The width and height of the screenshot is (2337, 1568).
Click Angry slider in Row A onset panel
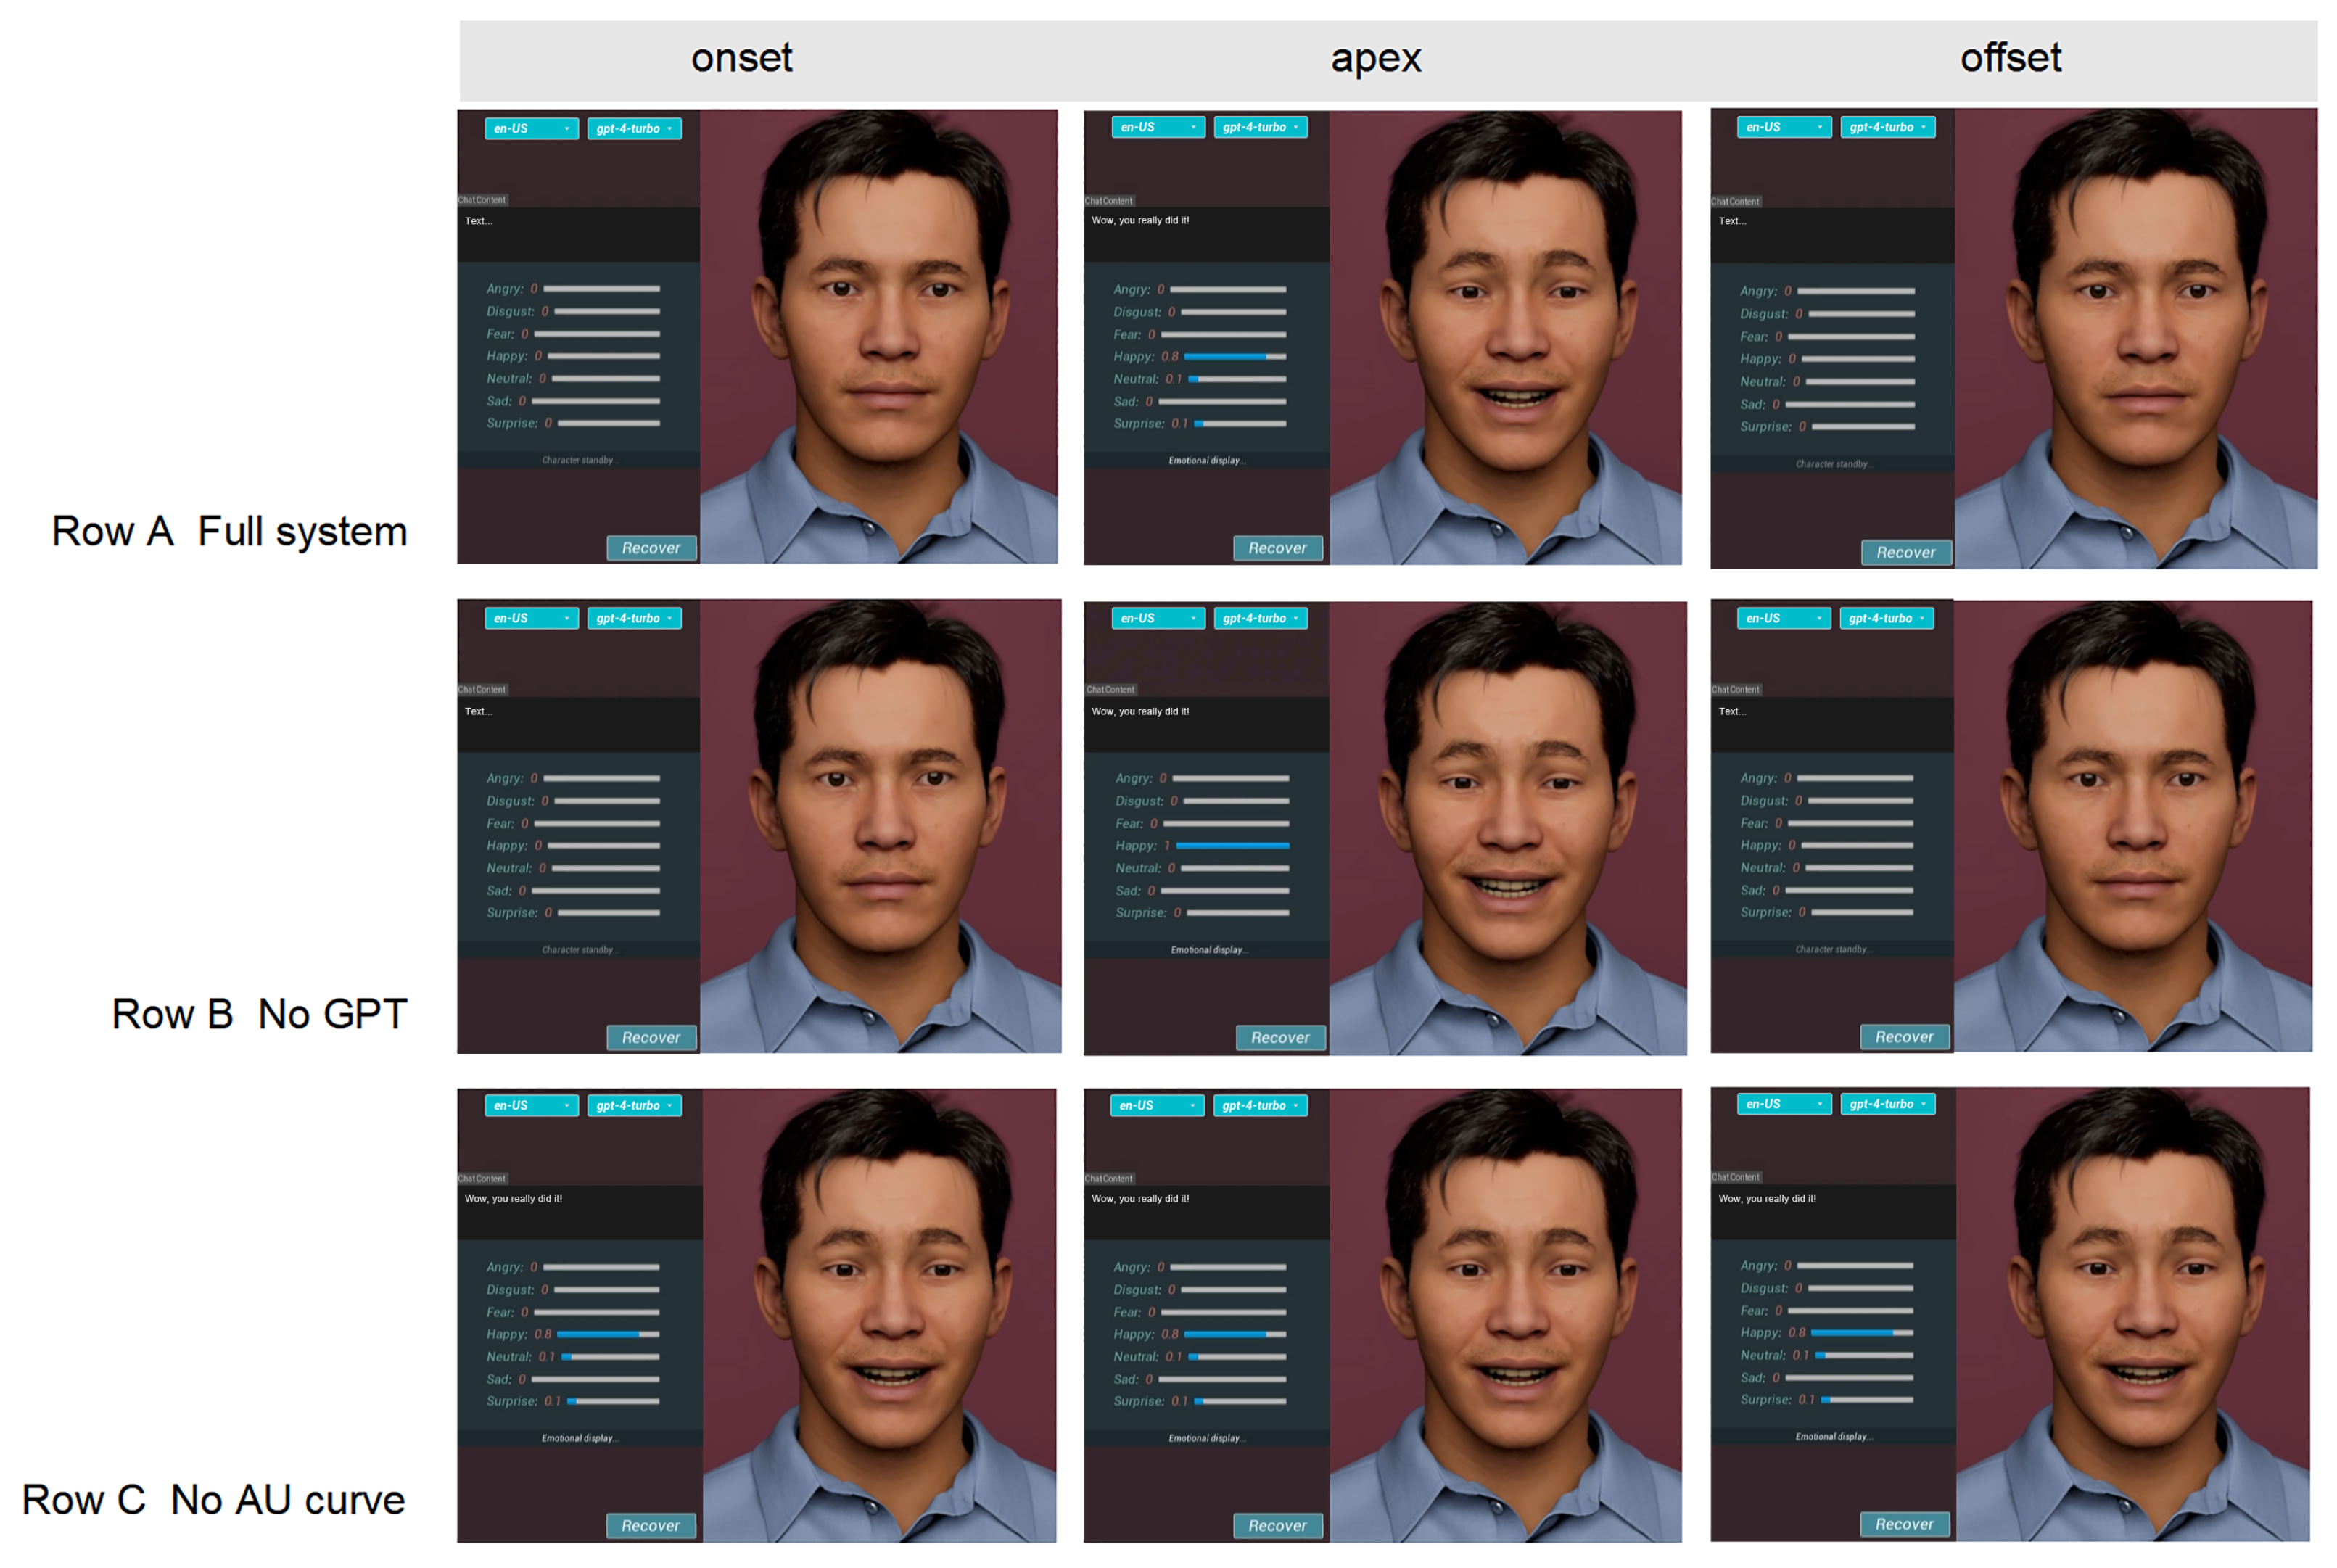(x=601, y=289)
